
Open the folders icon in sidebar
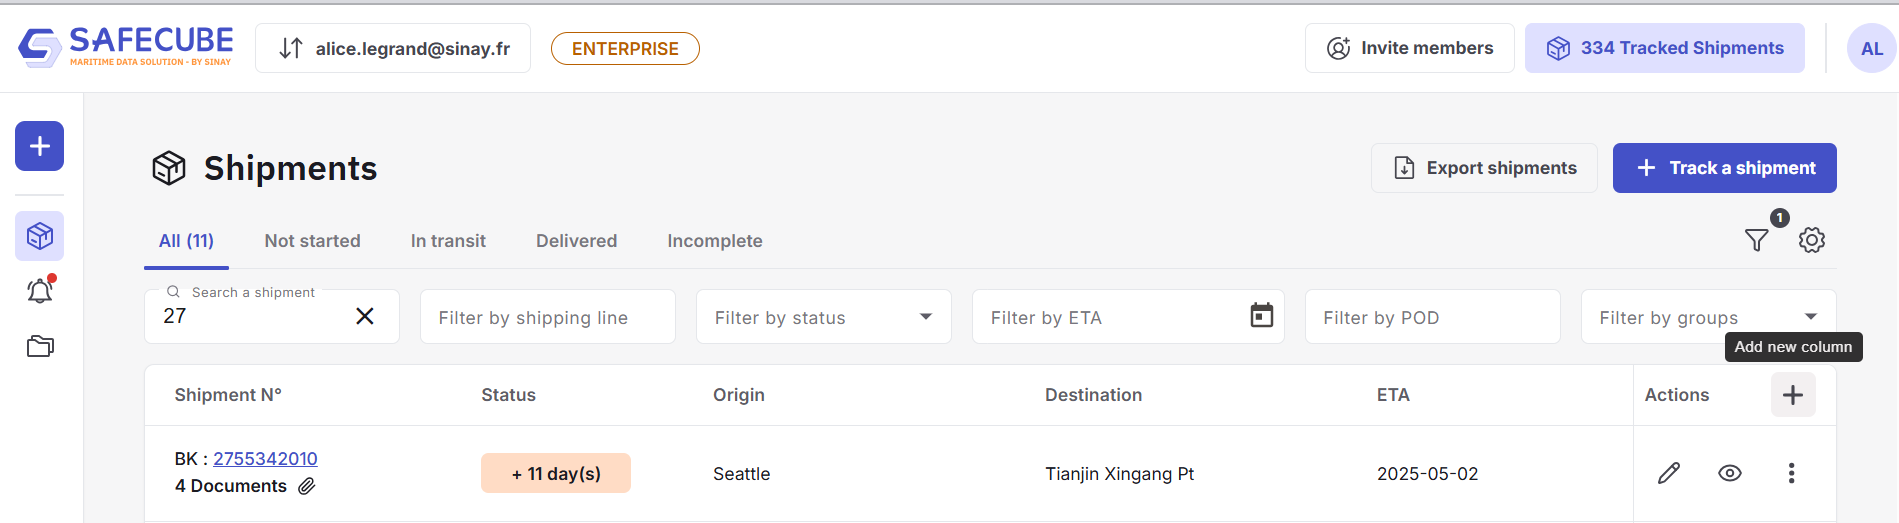pos(40,346)
